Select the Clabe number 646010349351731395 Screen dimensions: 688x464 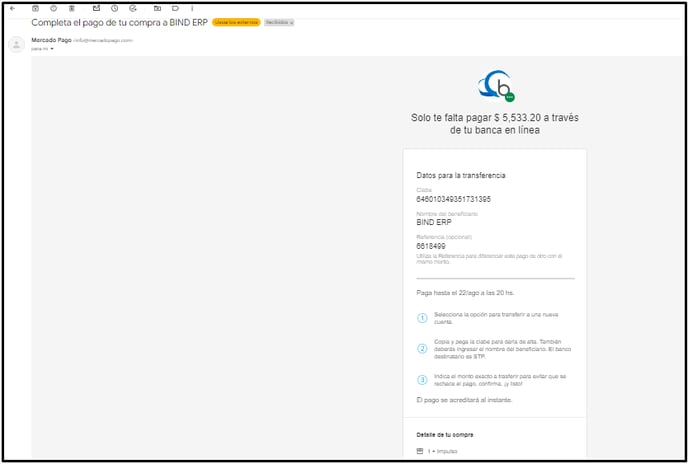click(x=453, y=199)
